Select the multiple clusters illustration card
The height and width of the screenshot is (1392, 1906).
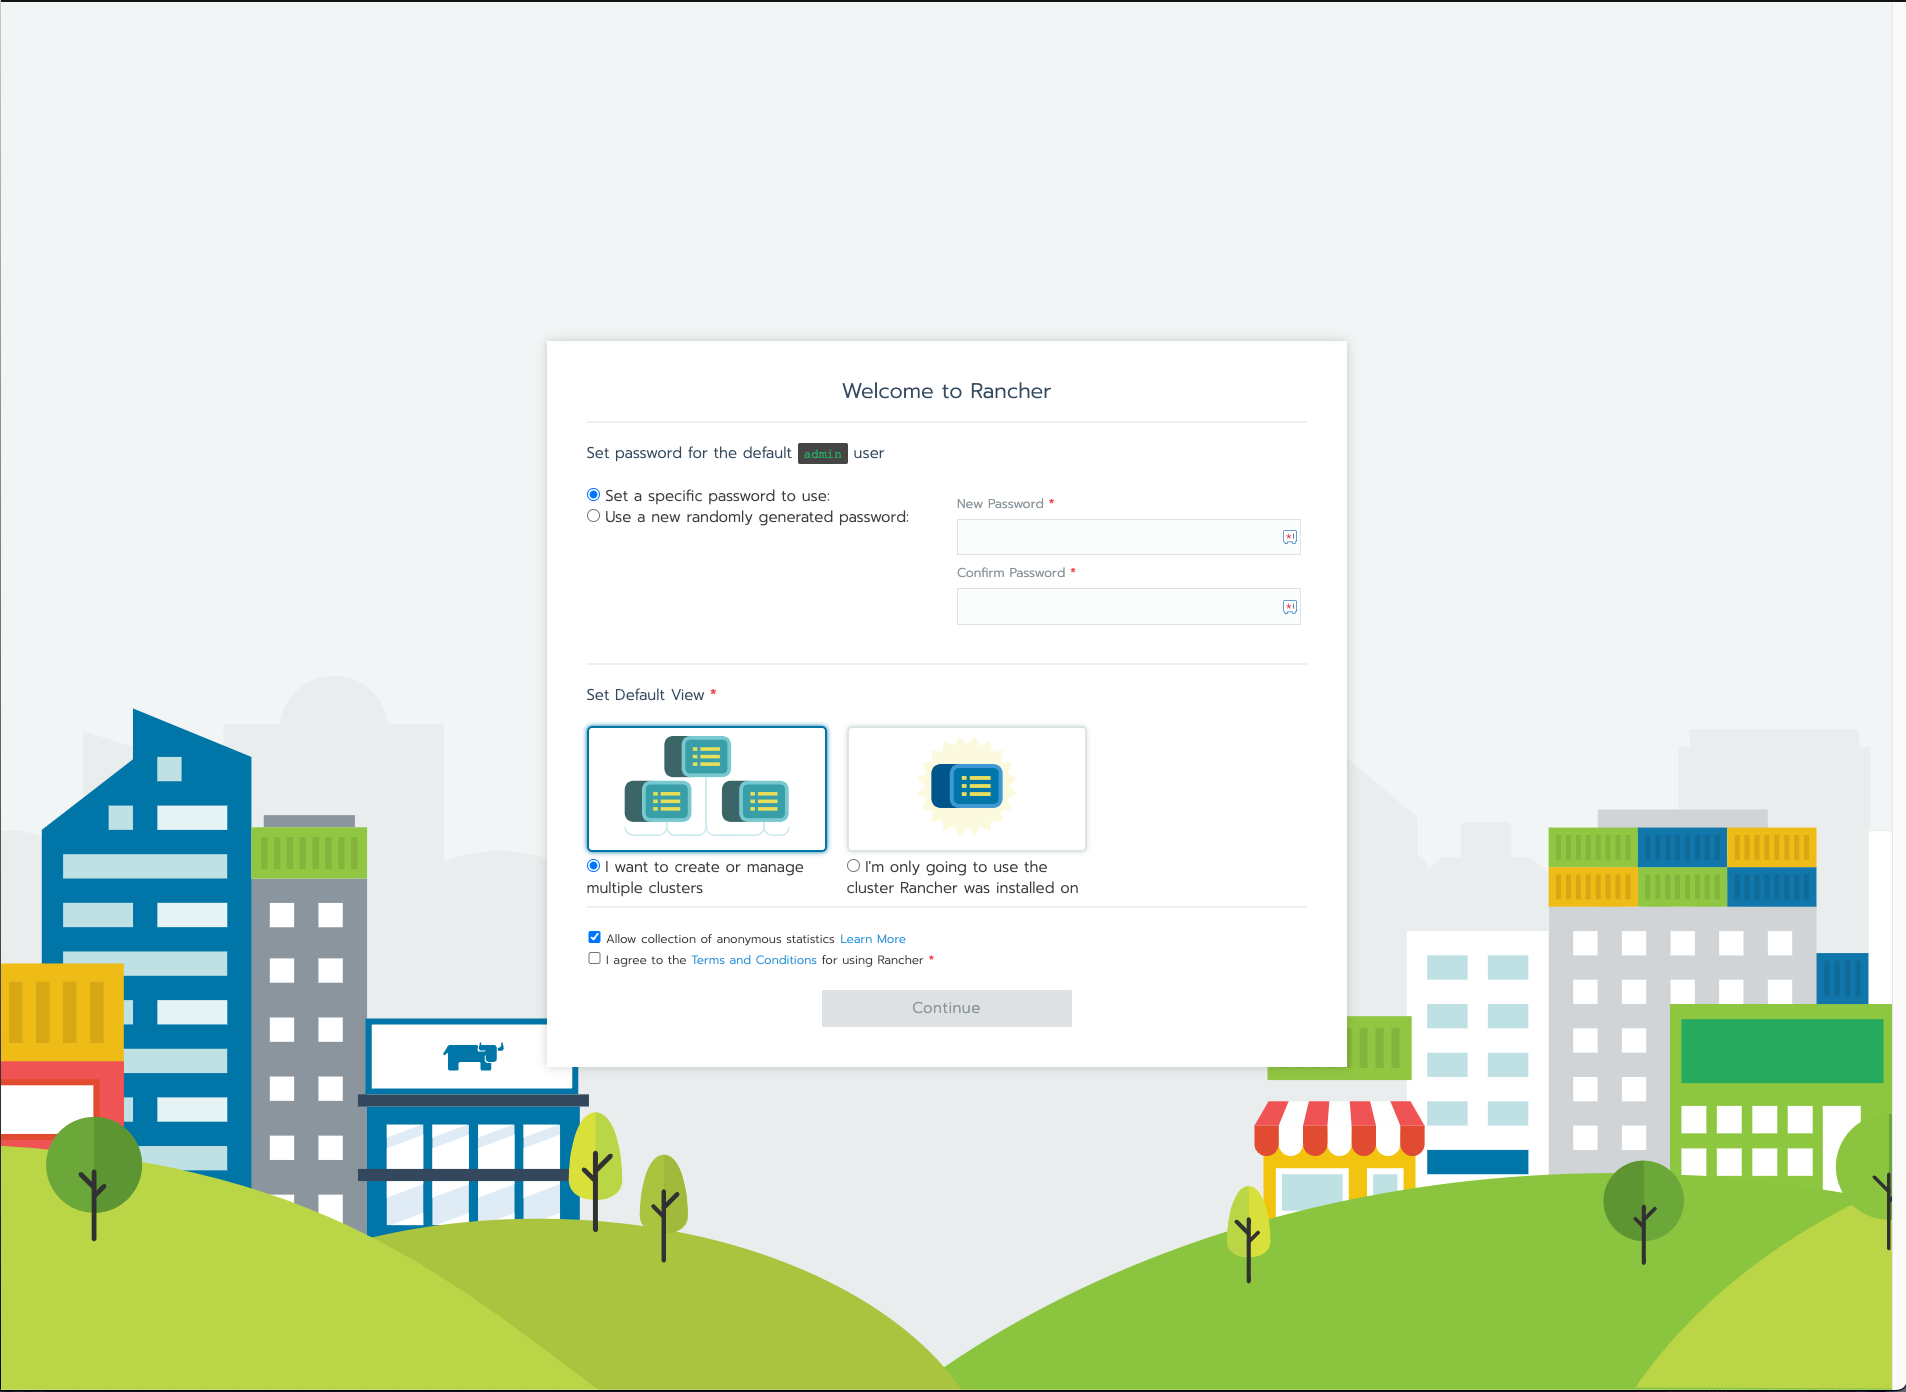[x=706, y=788]
